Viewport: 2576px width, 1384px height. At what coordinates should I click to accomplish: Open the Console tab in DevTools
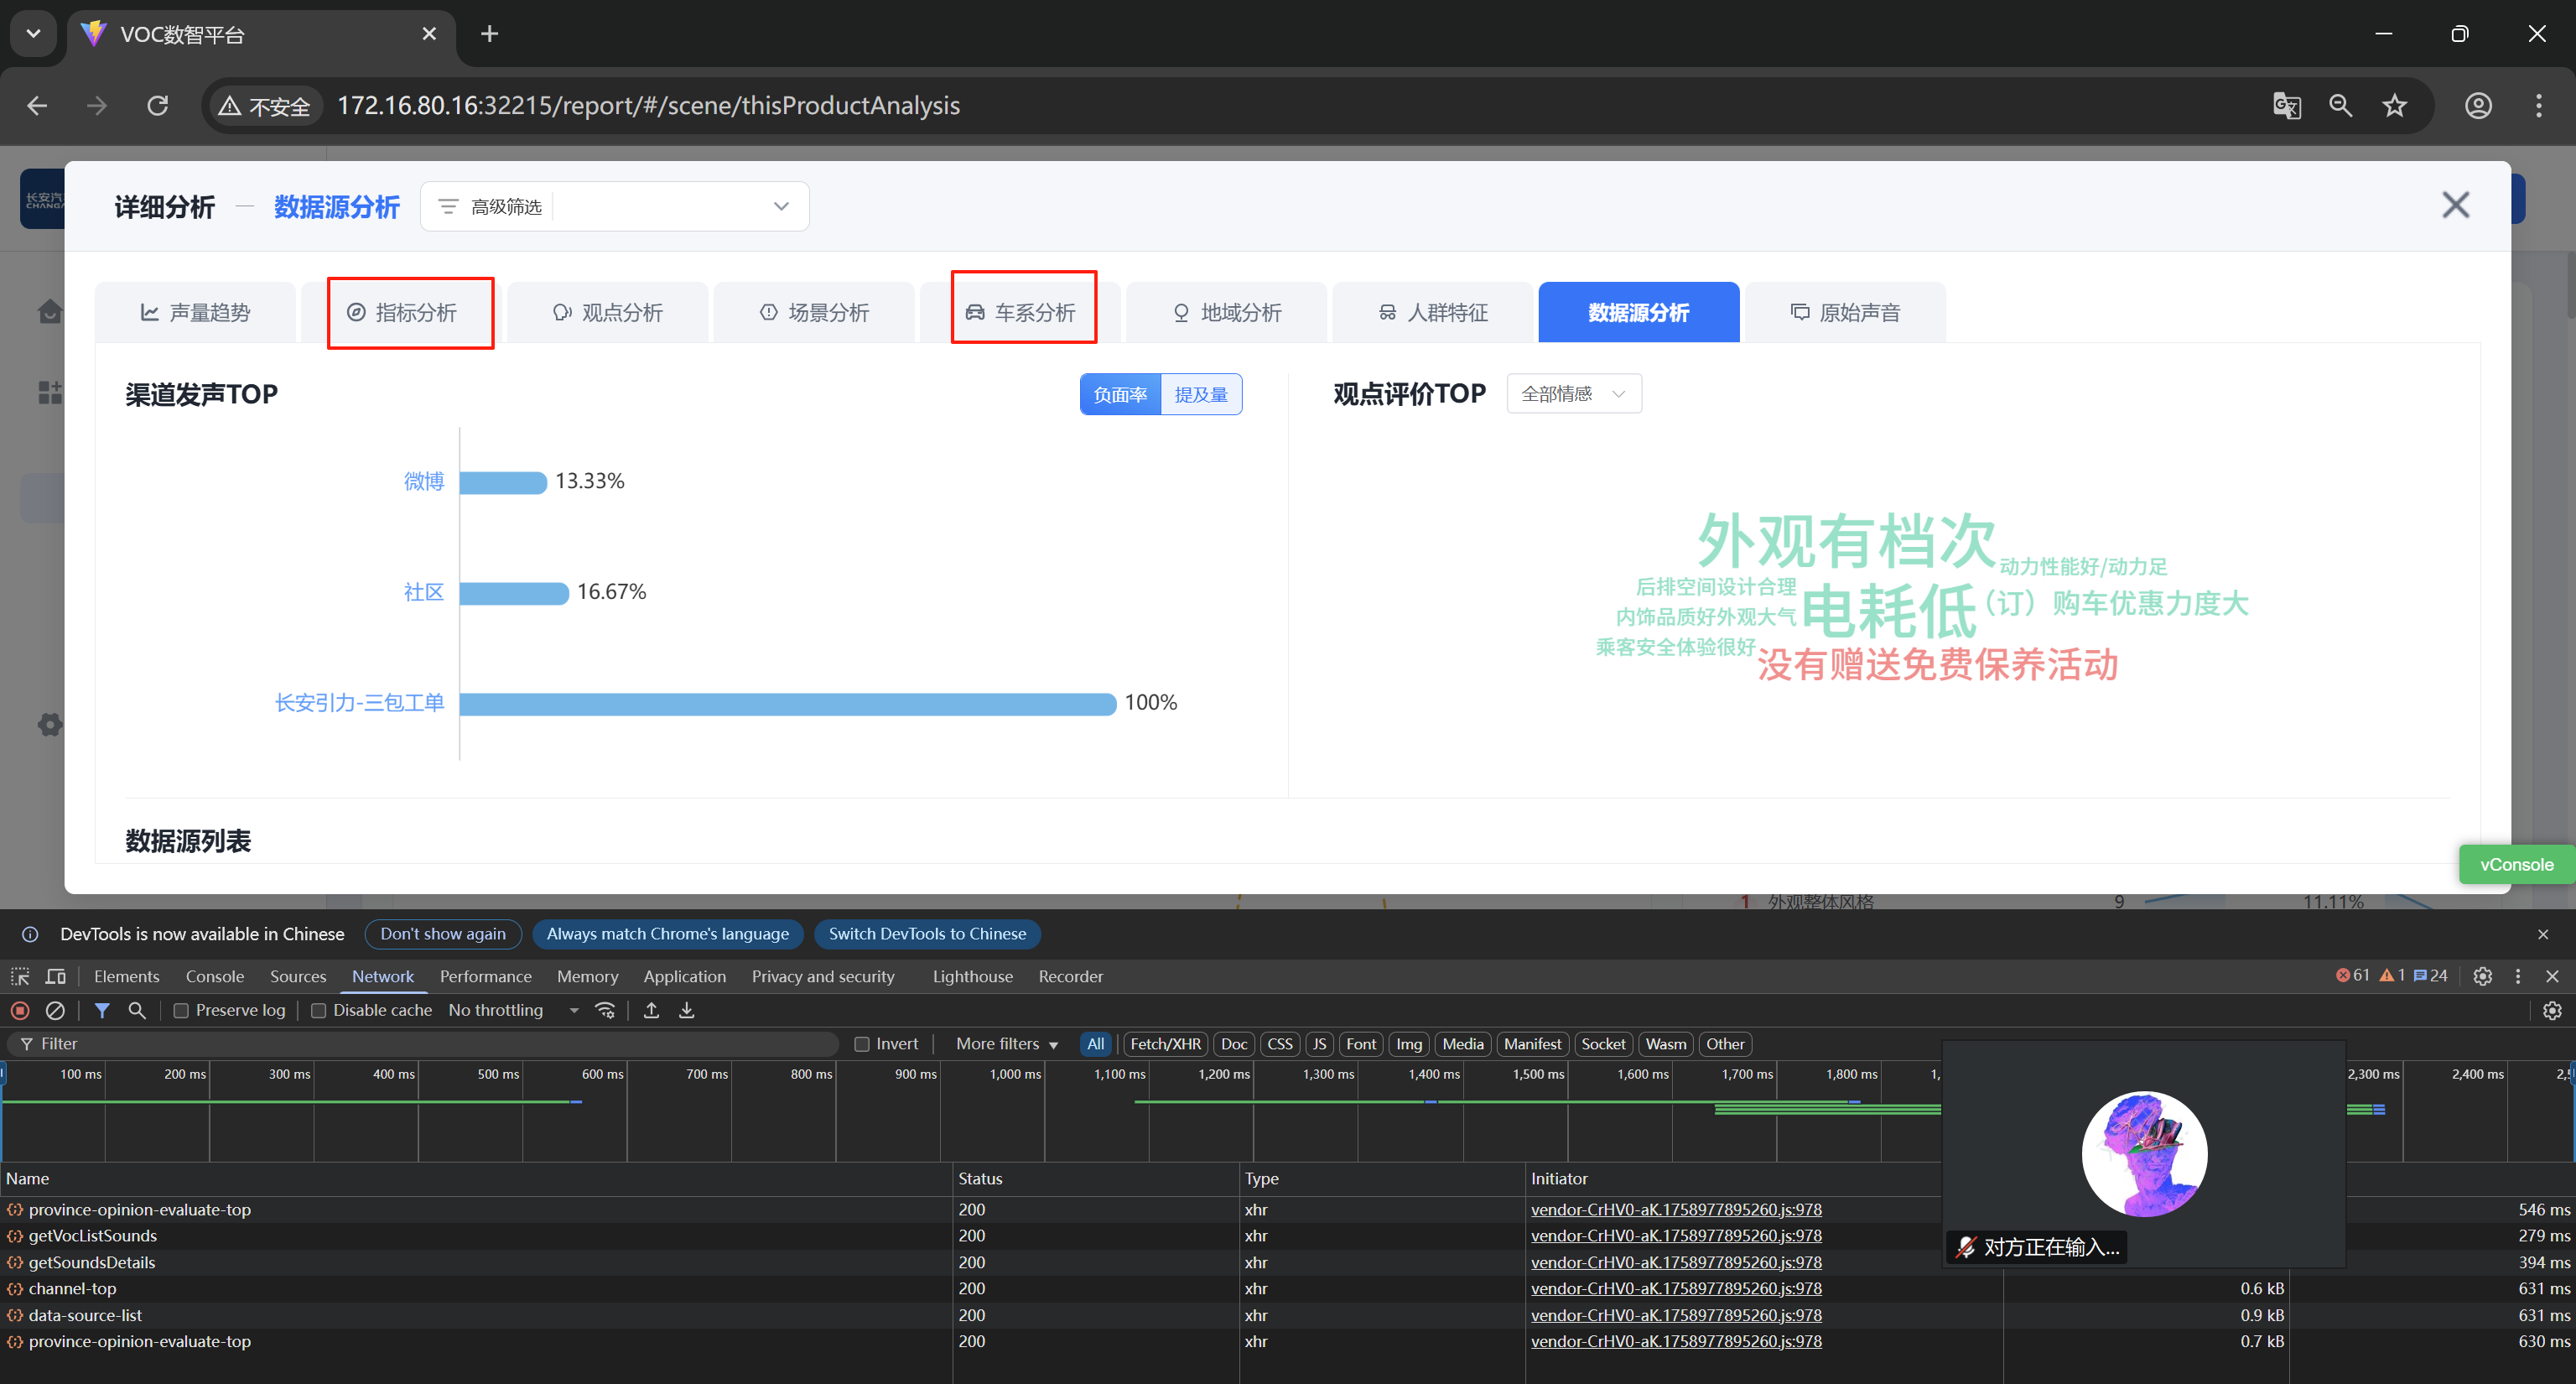pyautogui.click(x=214, y=976)
